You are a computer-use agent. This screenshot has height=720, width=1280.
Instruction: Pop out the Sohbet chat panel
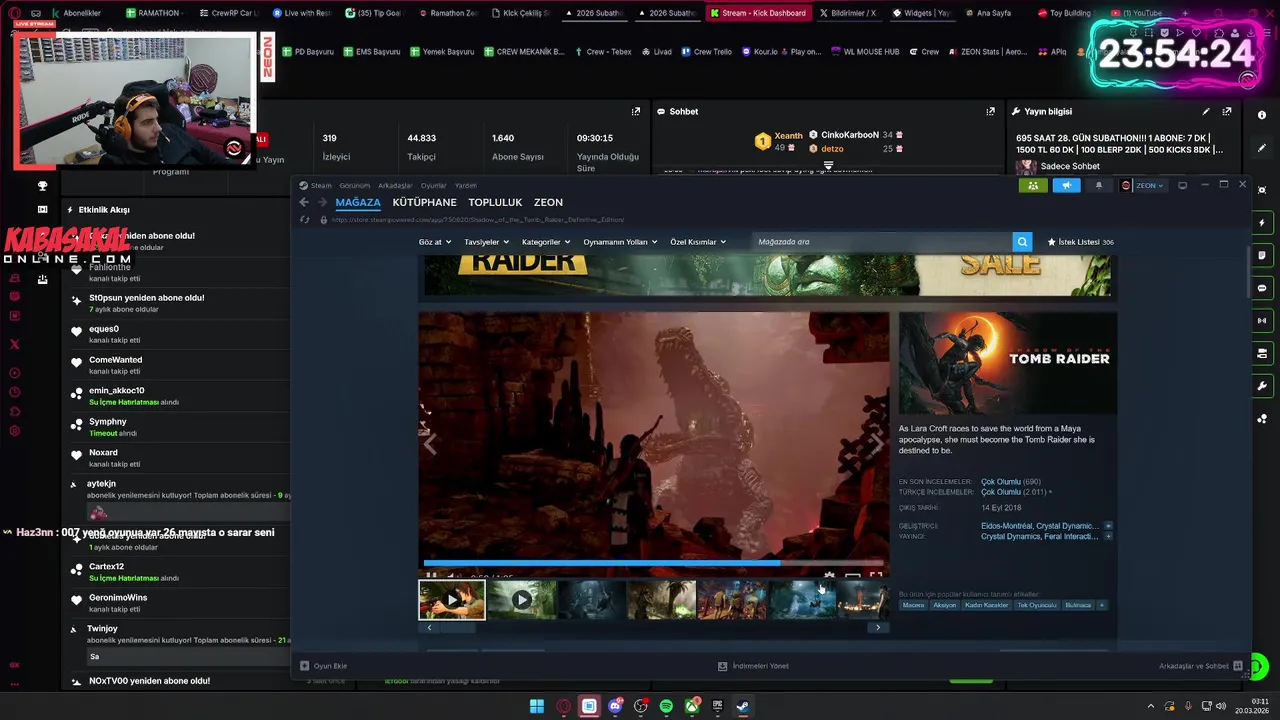point(990,111)
